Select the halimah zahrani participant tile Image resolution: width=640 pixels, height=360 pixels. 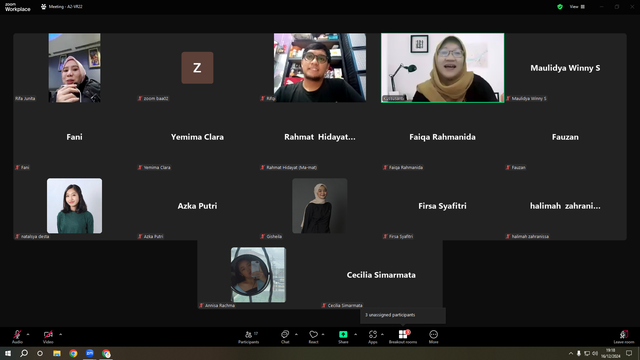(x=565, y=206)
